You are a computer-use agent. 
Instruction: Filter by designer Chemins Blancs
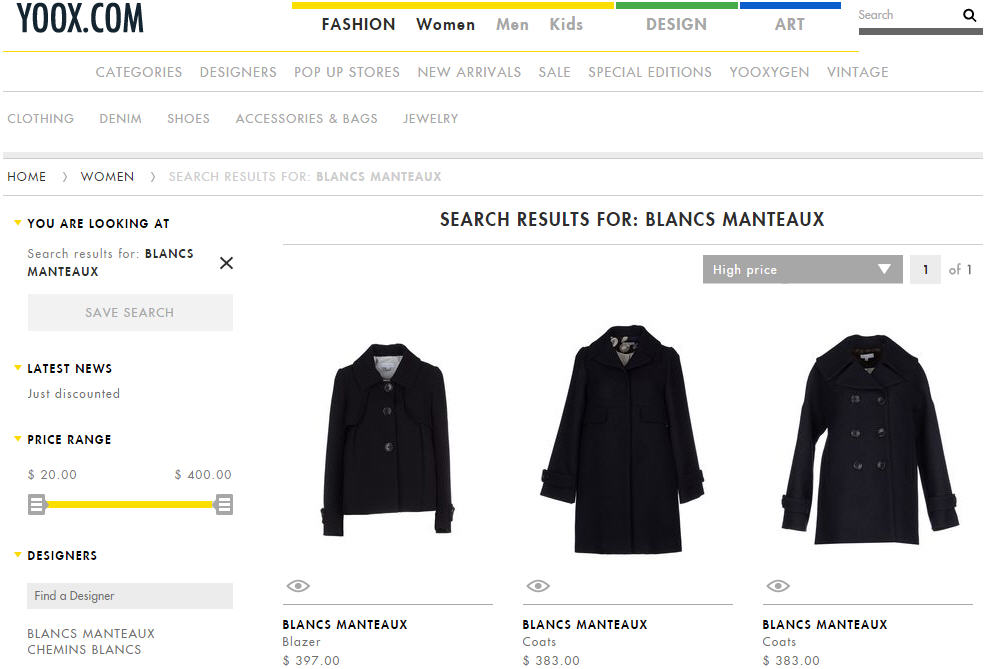[x=84, y=649]
